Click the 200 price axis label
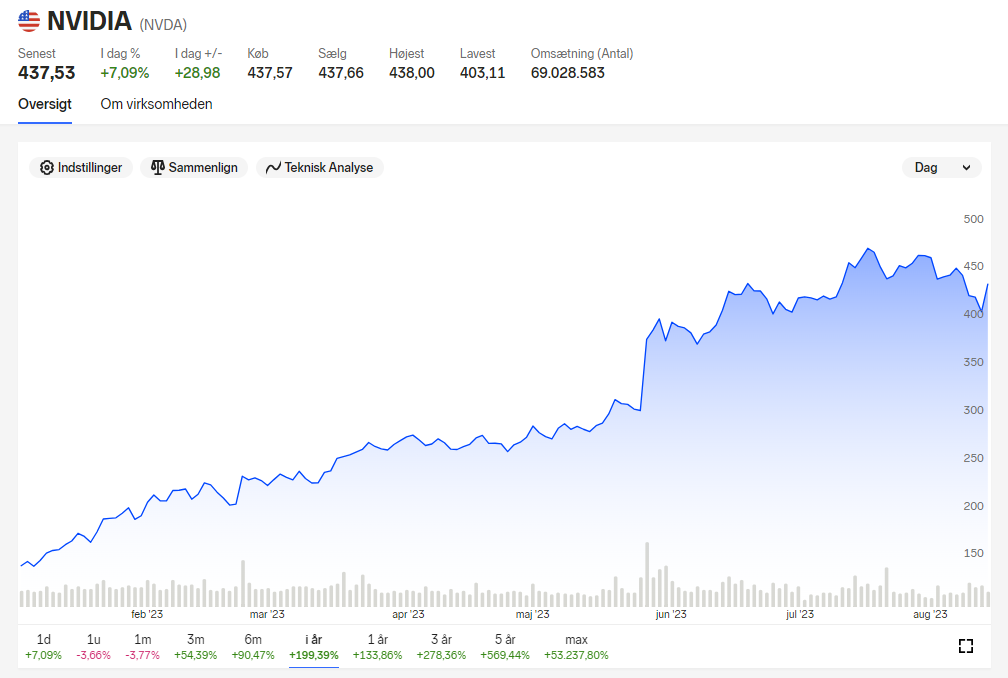This screenshot has height=678, width=1008. tap(973, 506)
